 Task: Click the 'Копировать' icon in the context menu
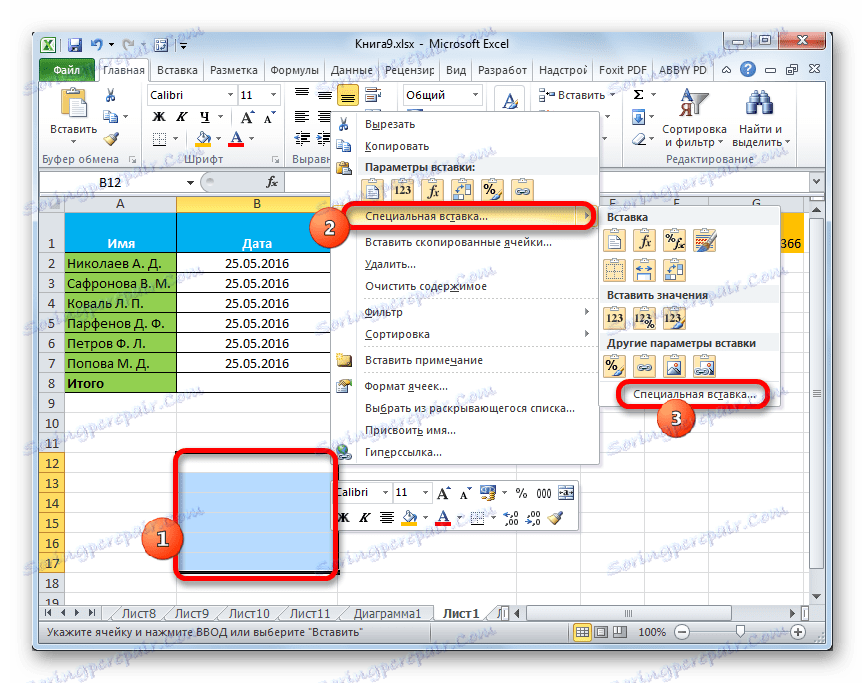click(x=343, y=145)
